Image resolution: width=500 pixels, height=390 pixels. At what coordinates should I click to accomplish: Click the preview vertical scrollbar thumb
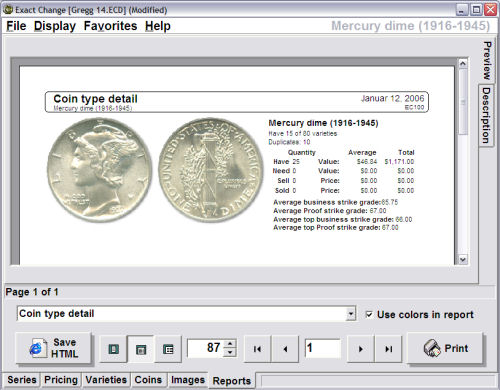[x=463, y=102]
